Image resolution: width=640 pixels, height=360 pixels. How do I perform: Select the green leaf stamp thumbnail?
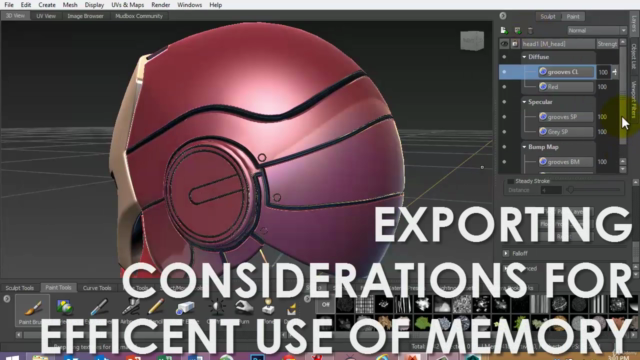(x=423, y=323)
